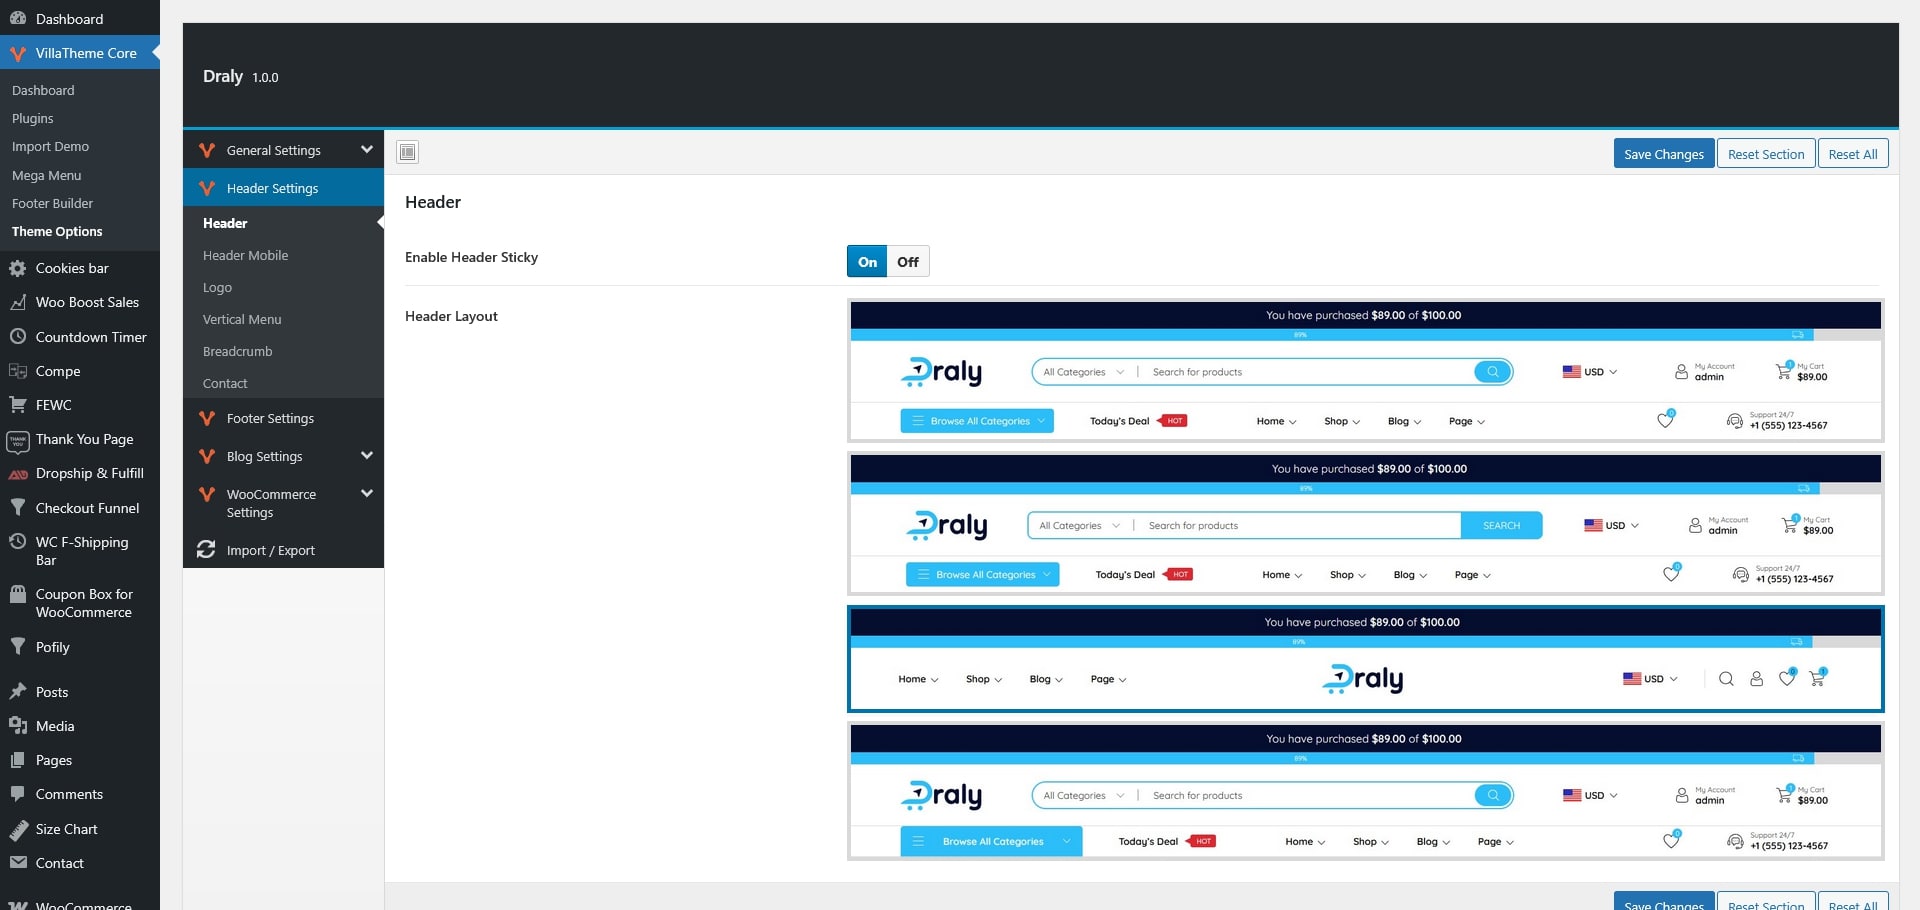Click the Checkout Funnel filter icon

pos(18,508)
